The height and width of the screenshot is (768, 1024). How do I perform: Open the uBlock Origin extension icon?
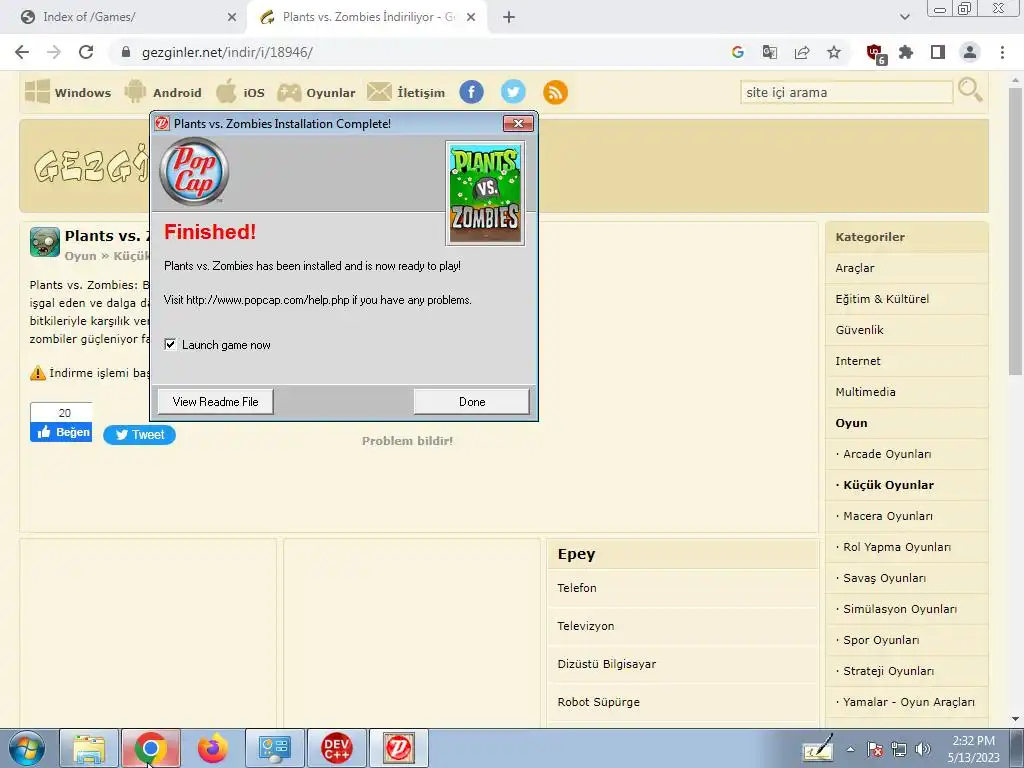[875, 54]
